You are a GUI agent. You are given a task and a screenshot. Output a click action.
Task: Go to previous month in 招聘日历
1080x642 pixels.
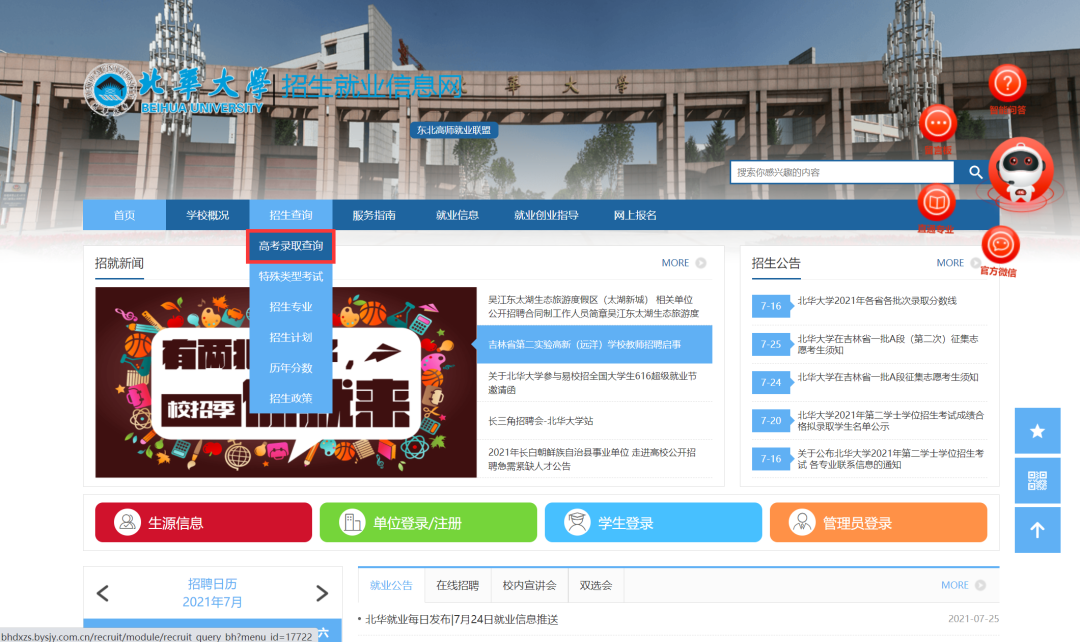tap(103, 593)
